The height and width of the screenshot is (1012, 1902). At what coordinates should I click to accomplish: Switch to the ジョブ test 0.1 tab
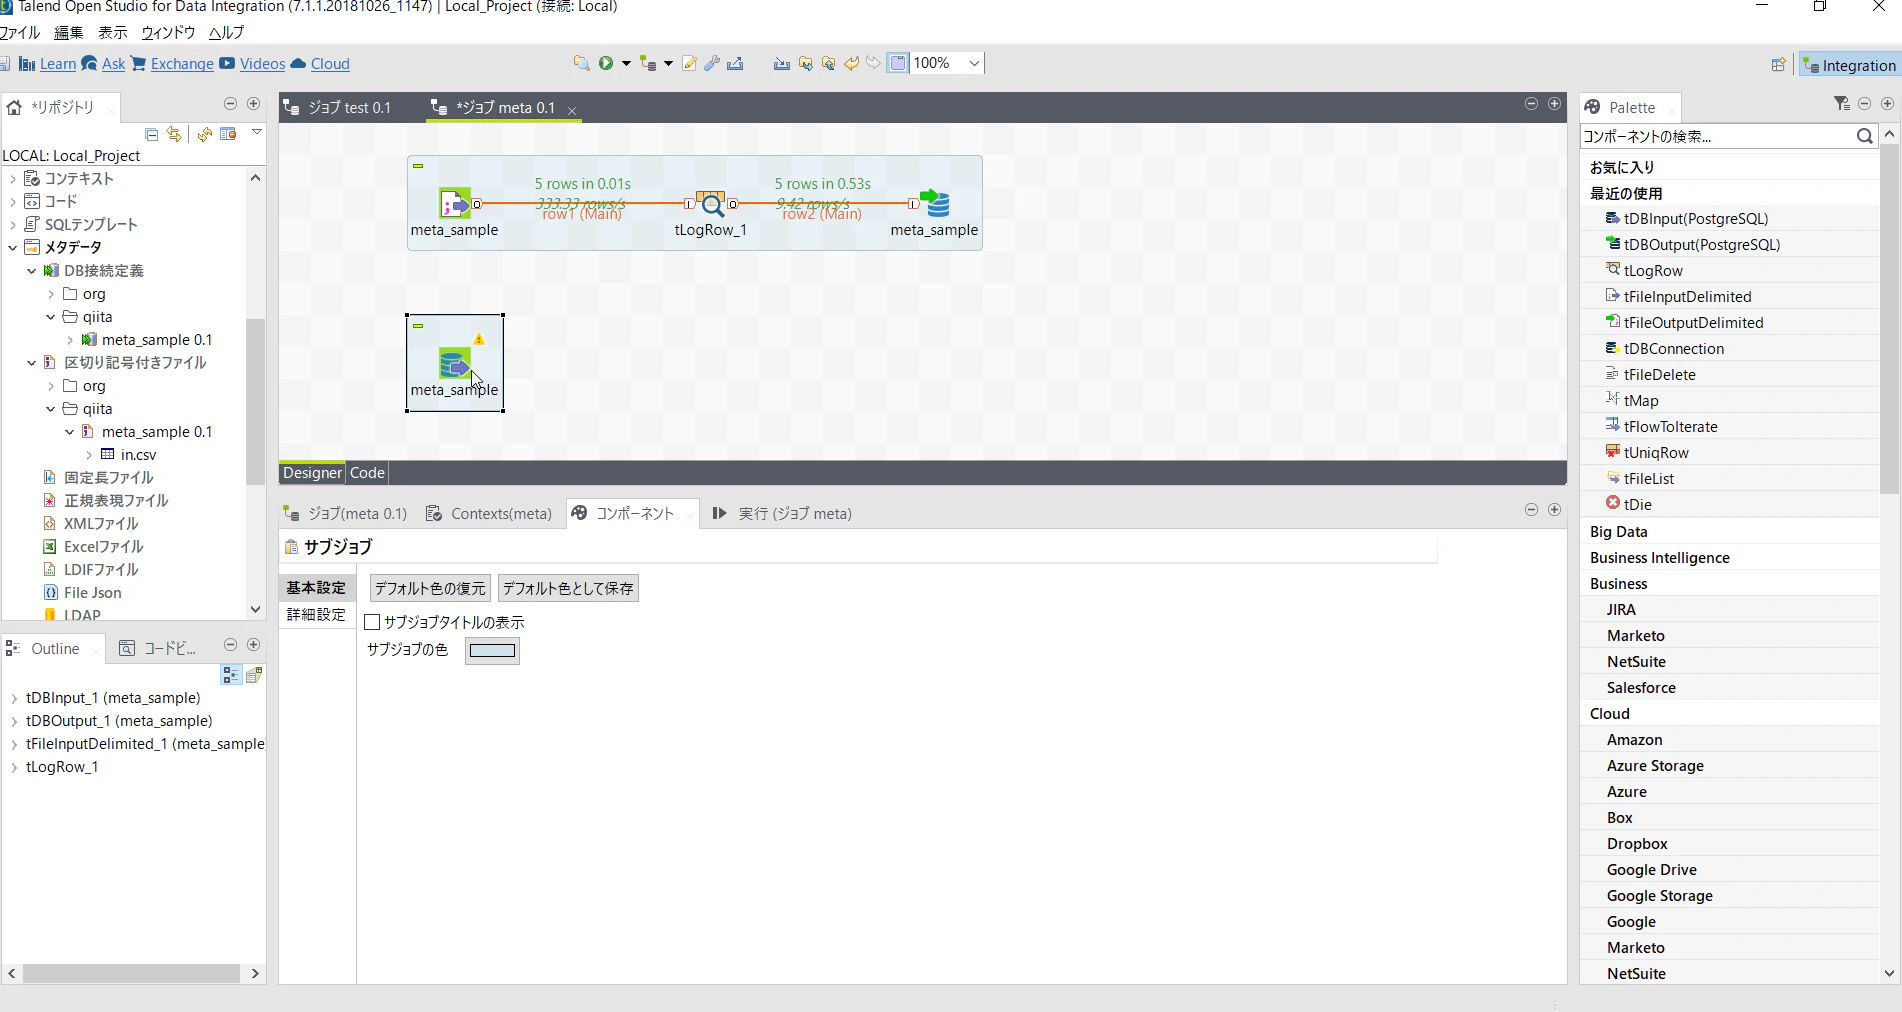click(x=349, y=107)
